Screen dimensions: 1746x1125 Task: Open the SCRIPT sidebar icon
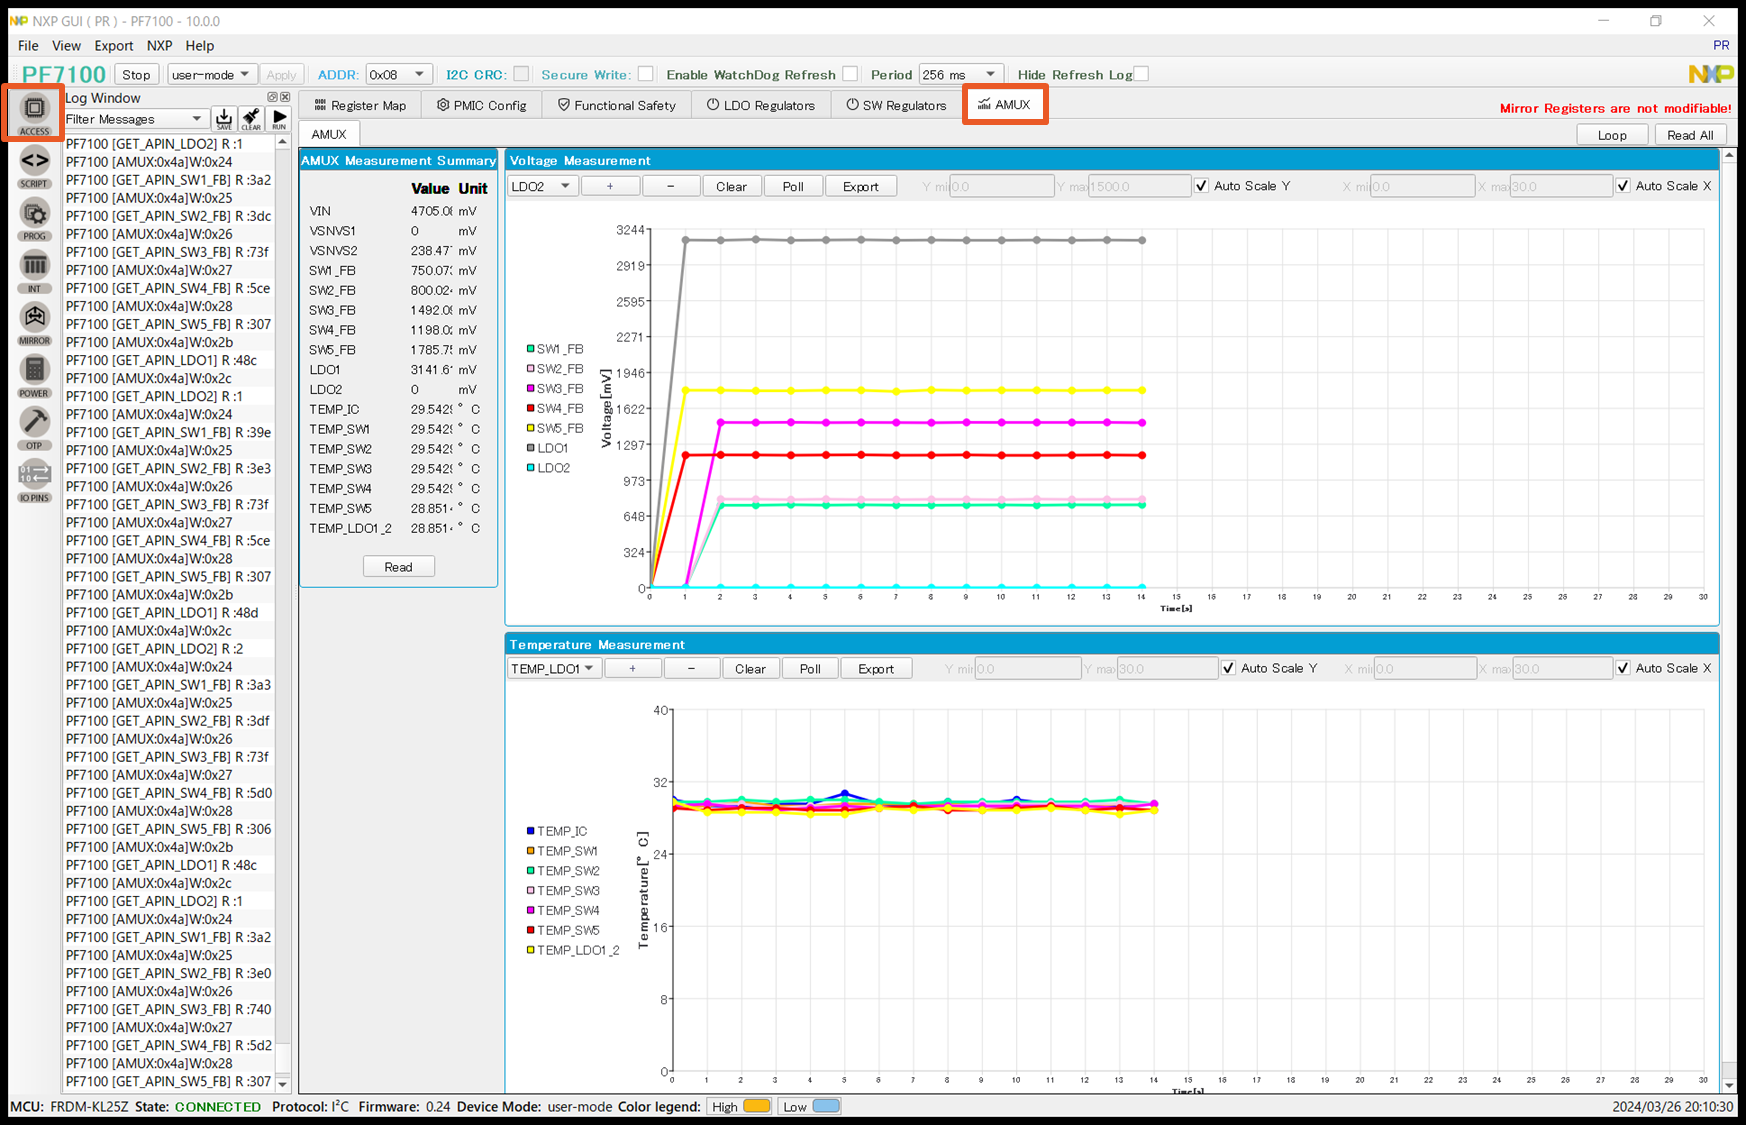[34, 164]
